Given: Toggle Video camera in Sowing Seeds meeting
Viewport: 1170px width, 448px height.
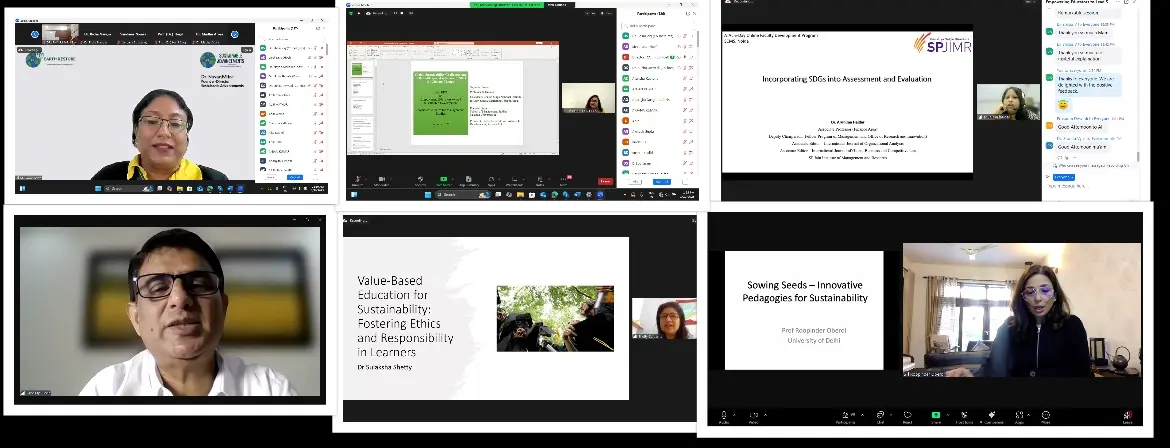Looking at the screenshot, I should 753,414.
